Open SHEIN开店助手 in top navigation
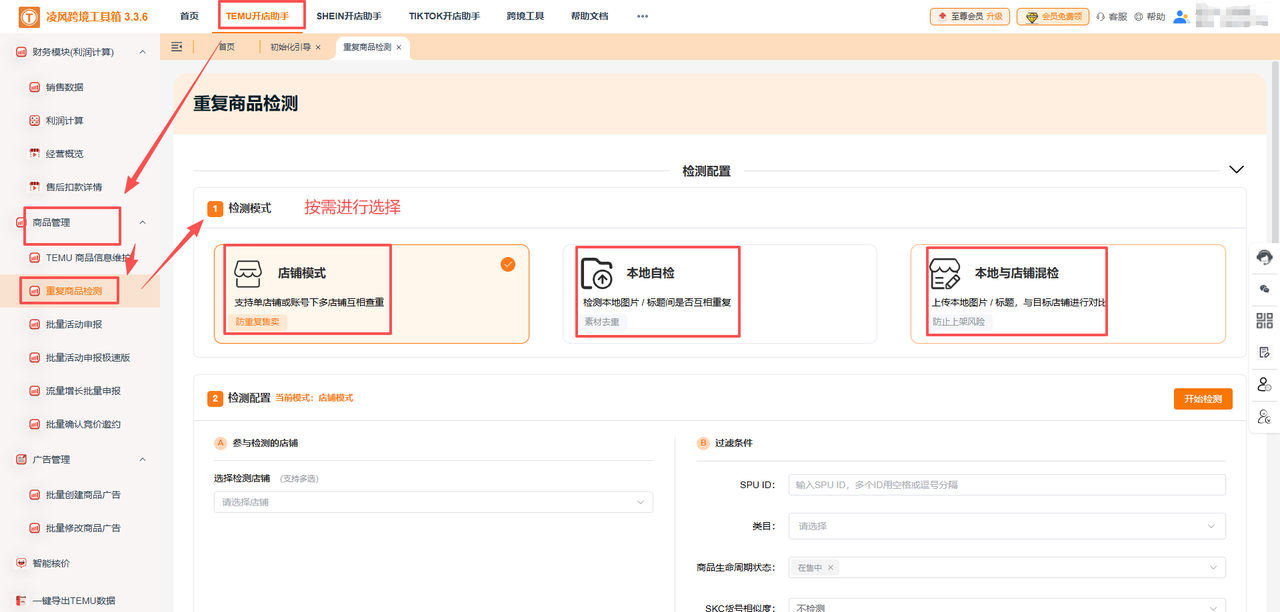 point(349,16)
